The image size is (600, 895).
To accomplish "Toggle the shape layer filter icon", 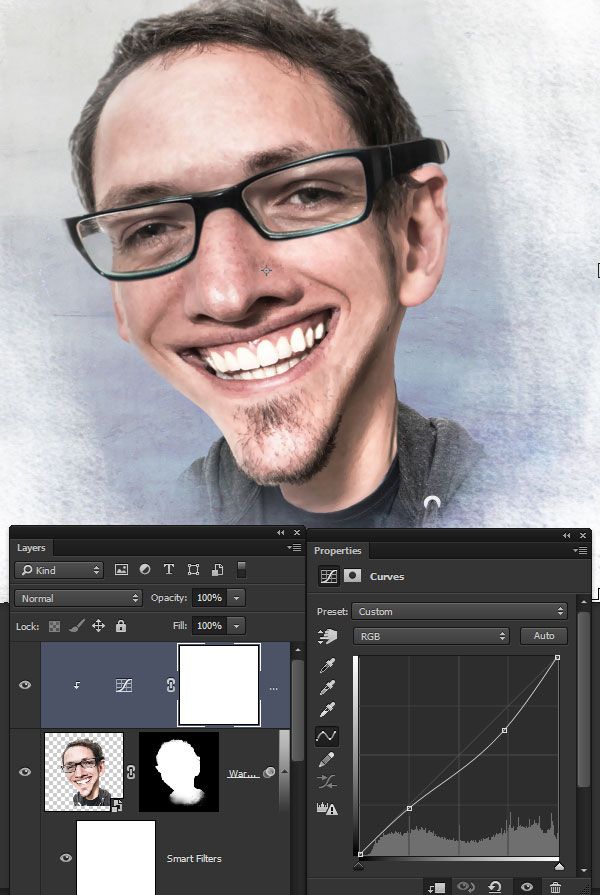I will coord(193,569).
